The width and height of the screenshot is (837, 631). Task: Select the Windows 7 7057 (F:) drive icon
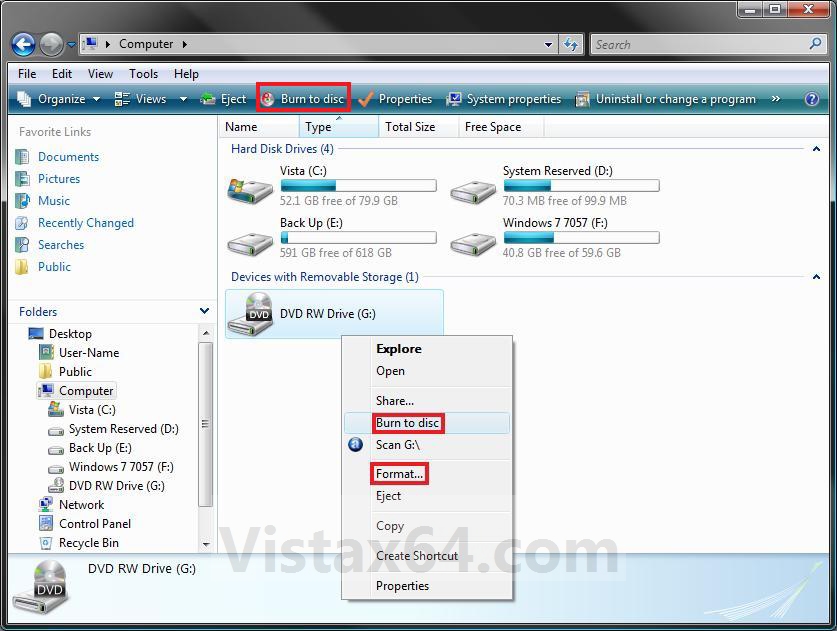[x=473, y=244]
